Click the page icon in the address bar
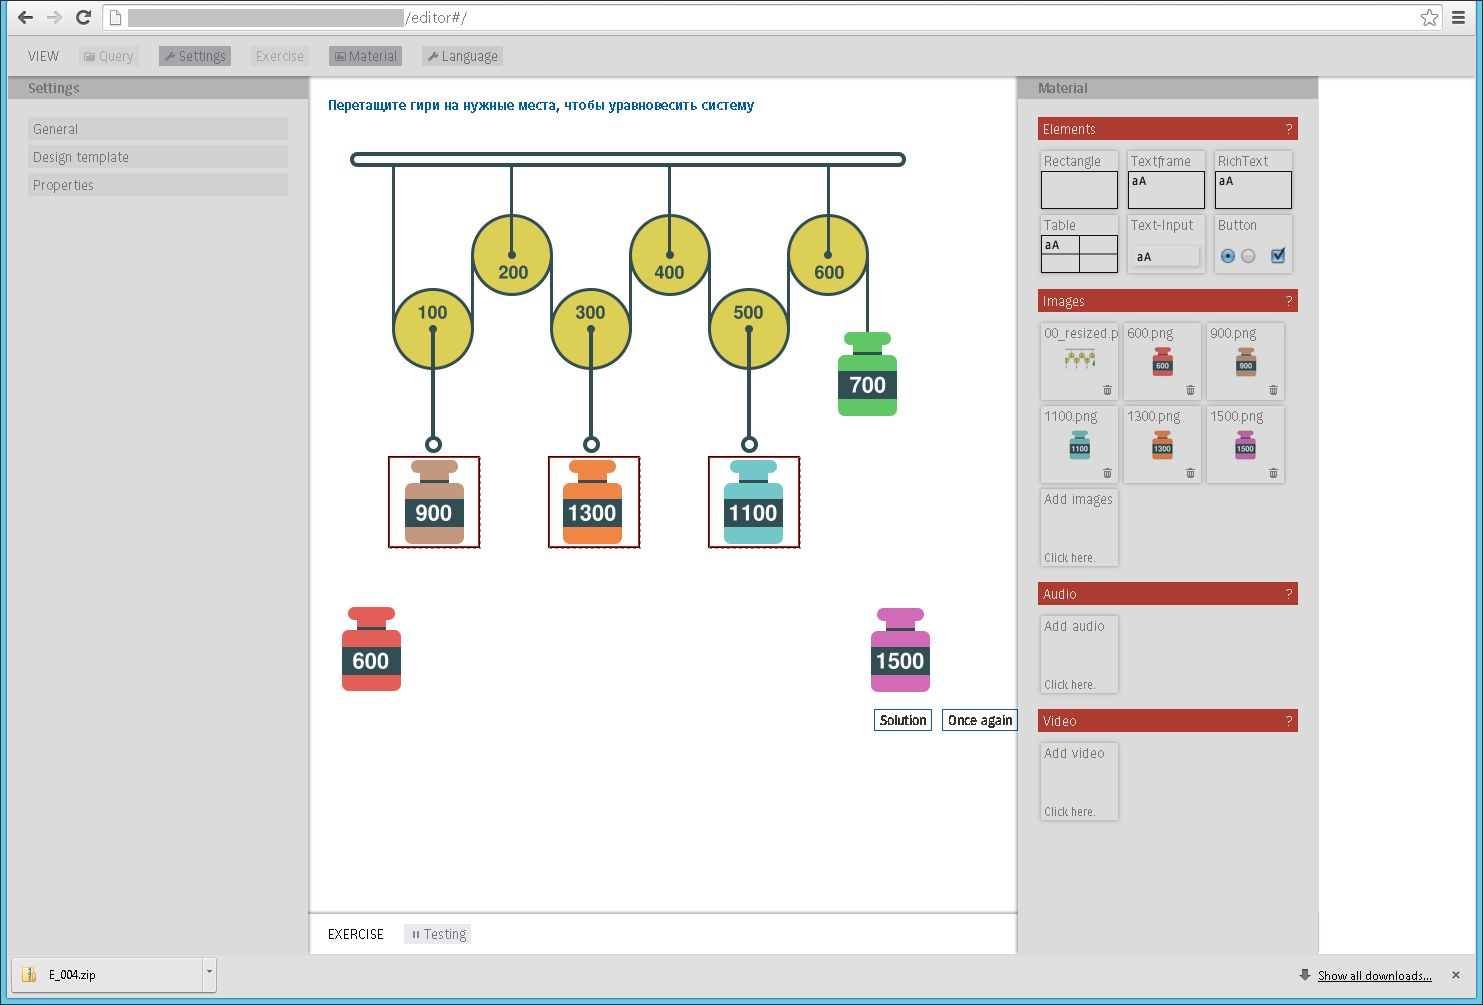Image resolution: width=1483 pixels, height=1005 pixels. tap(115, 17)
